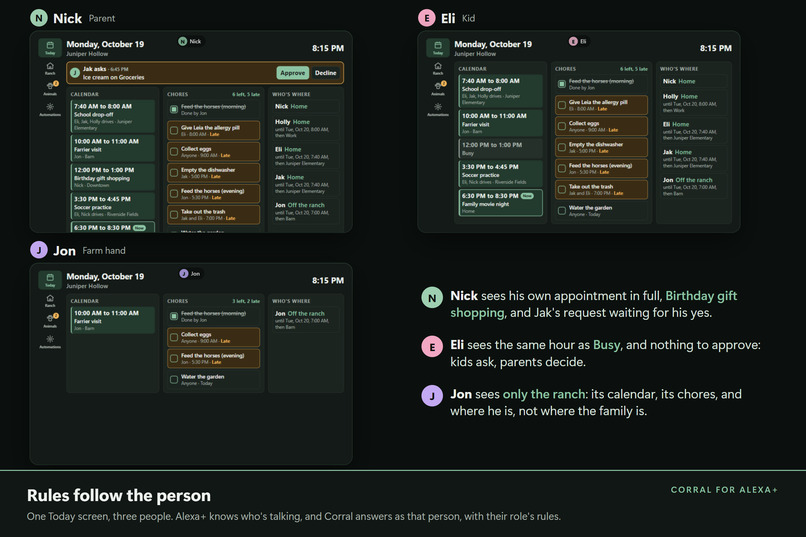The width and height of the screenshot is (806, 537).
Task: Tick 'Water the garden' in Eli's chores
Action: (x=562, y=211)
